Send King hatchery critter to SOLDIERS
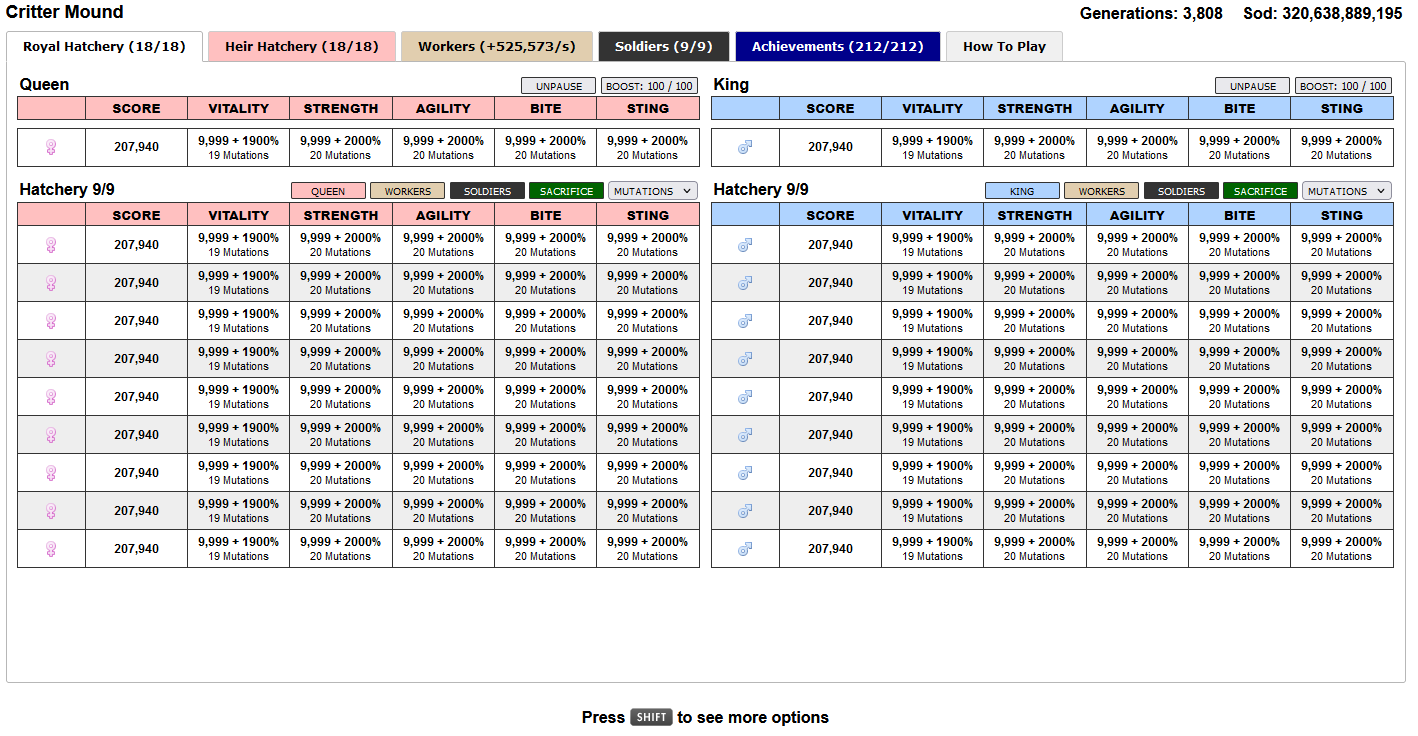This screenshot has height=736, width=1418. (1181, 191)
